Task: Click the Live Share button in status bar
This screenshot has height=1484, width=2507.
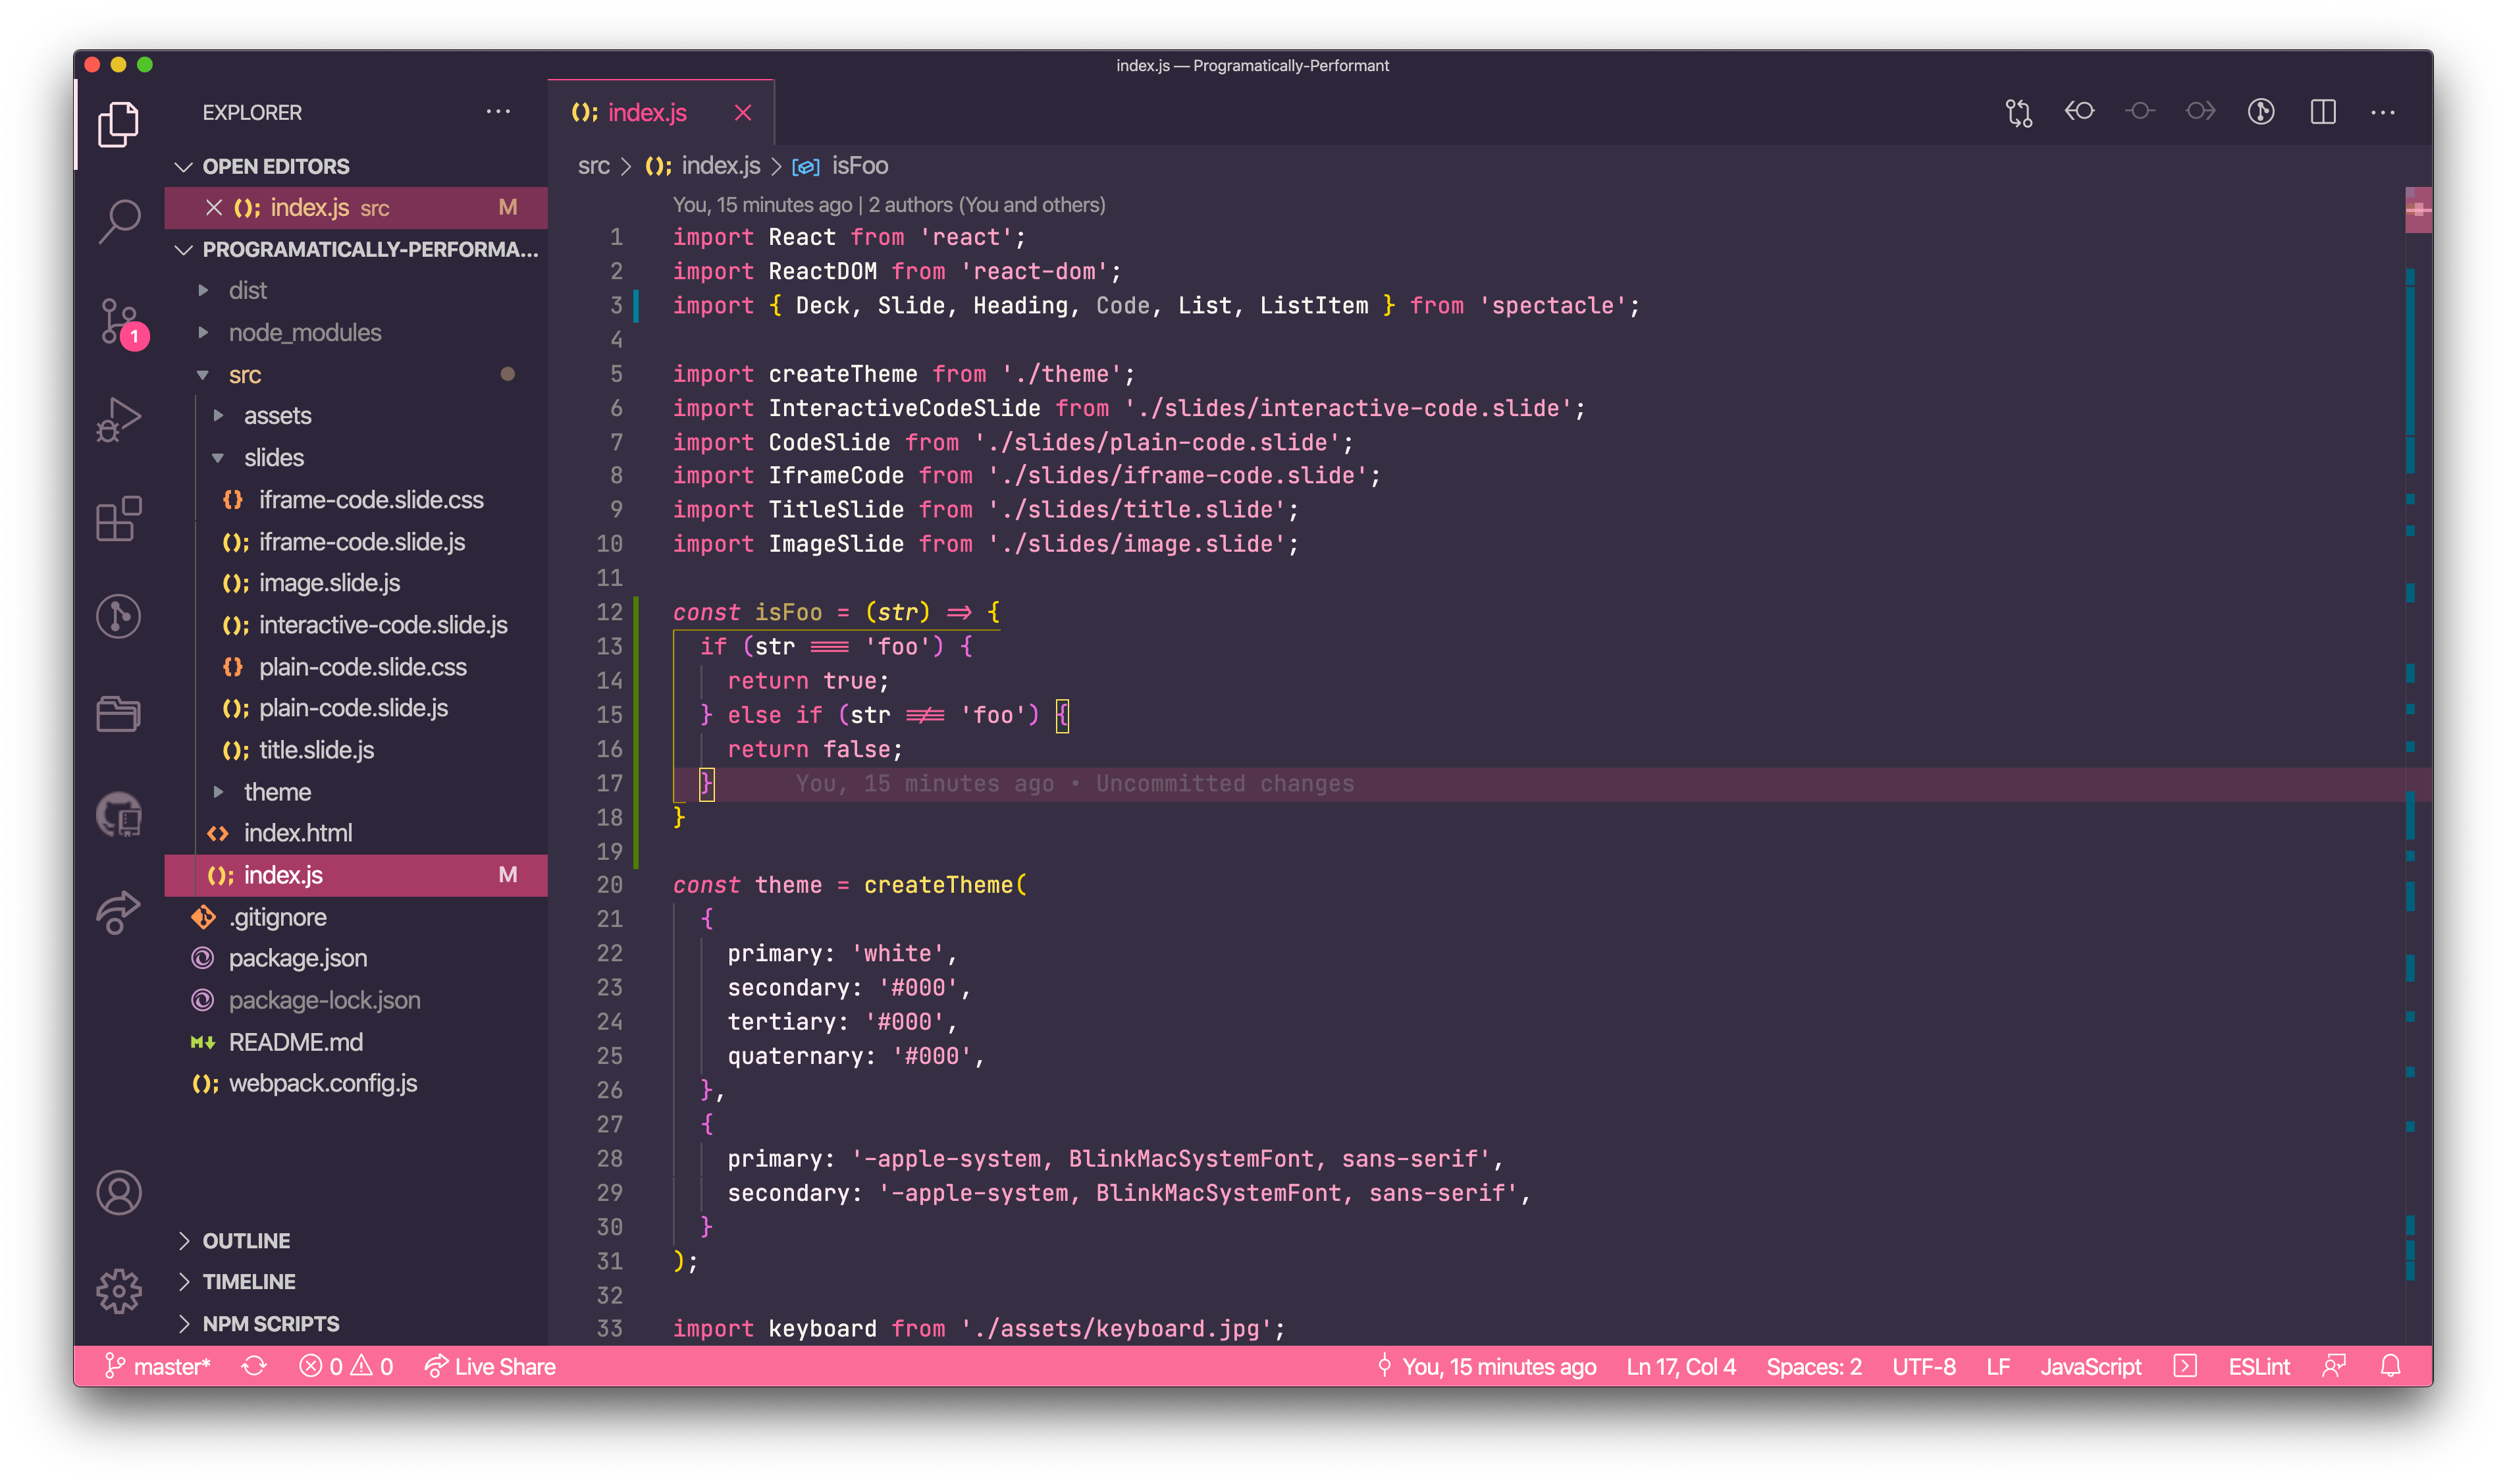Action: coord(490,1366)
